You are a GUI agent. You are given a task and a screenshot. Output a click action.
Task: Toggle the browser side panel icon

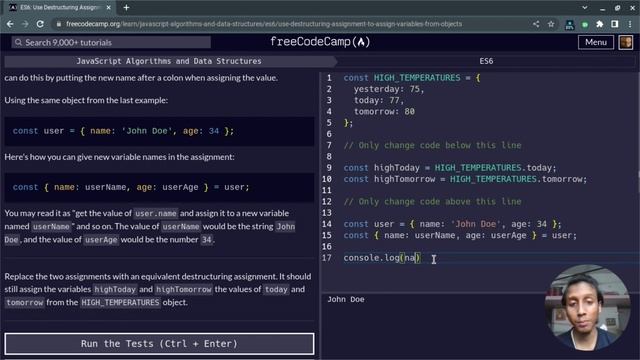tap(615, 24)
